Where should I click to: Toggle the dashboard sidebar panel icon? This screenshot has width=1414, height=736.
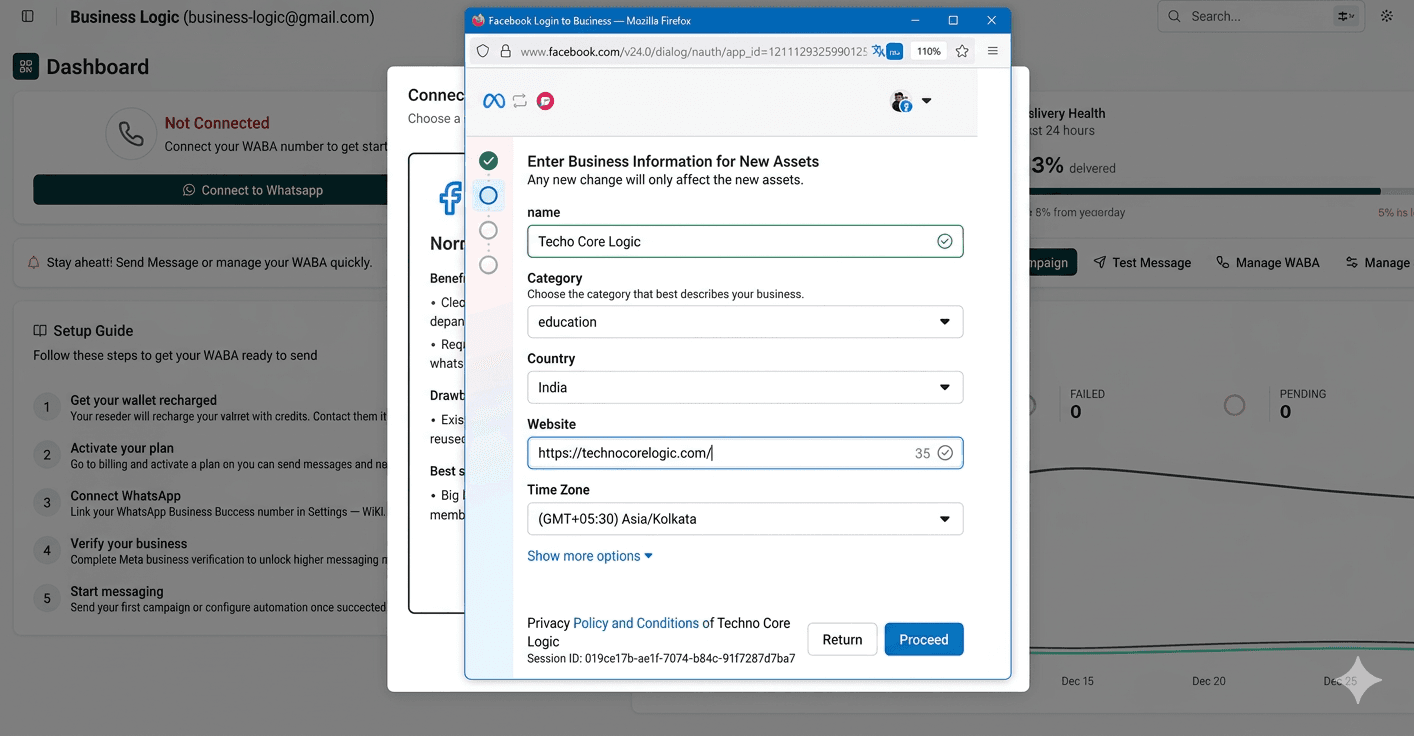[27, 17]
